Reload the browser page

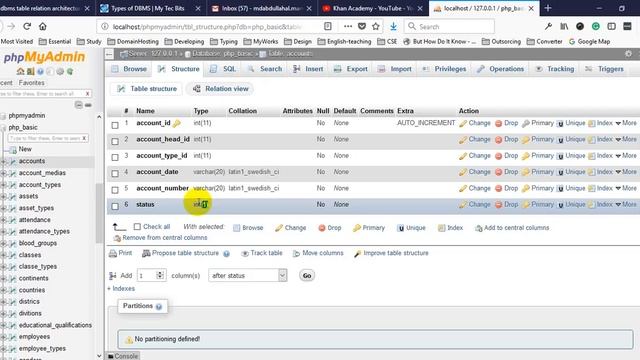pyautogui.click(x=27, y=27)
